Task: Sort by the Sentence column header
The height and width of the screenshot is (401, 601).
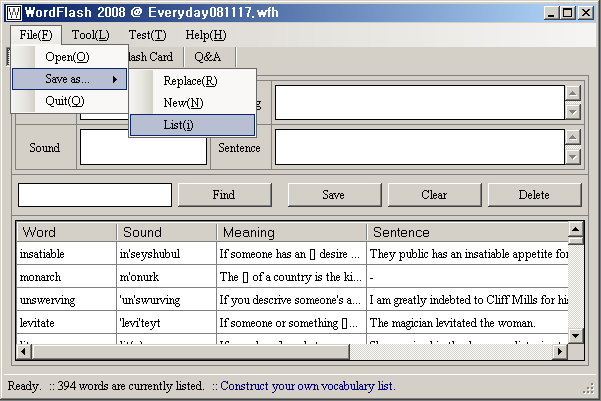Action: pyautogui.click(x=467, y=232)
